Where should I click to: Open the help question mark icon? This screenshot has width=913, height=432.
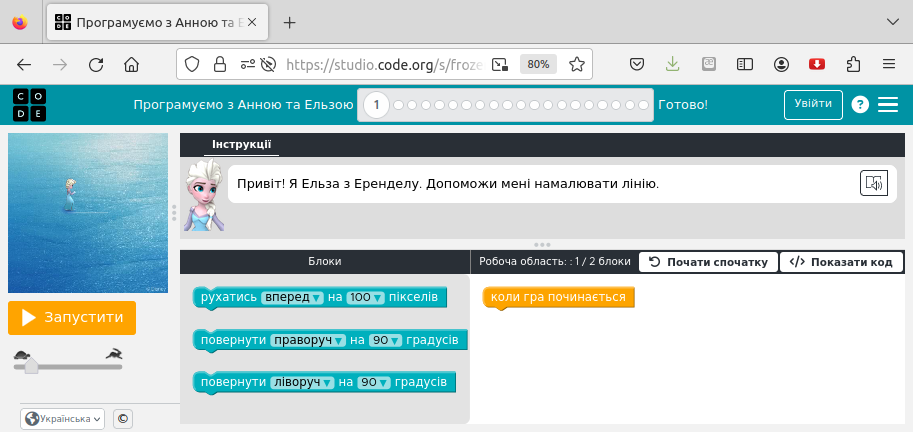point(860,105)
